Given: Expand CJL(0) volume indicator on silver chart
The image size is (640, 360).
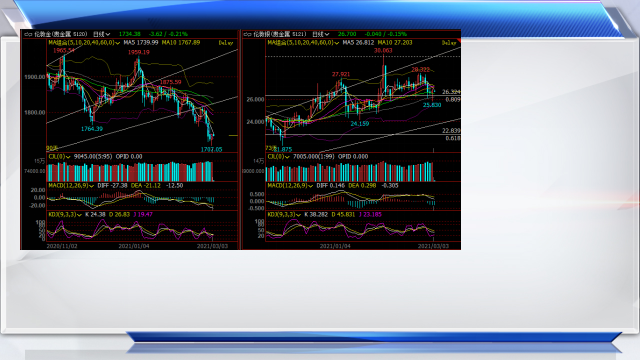Looking at the screenshot, I should point(278,157).
